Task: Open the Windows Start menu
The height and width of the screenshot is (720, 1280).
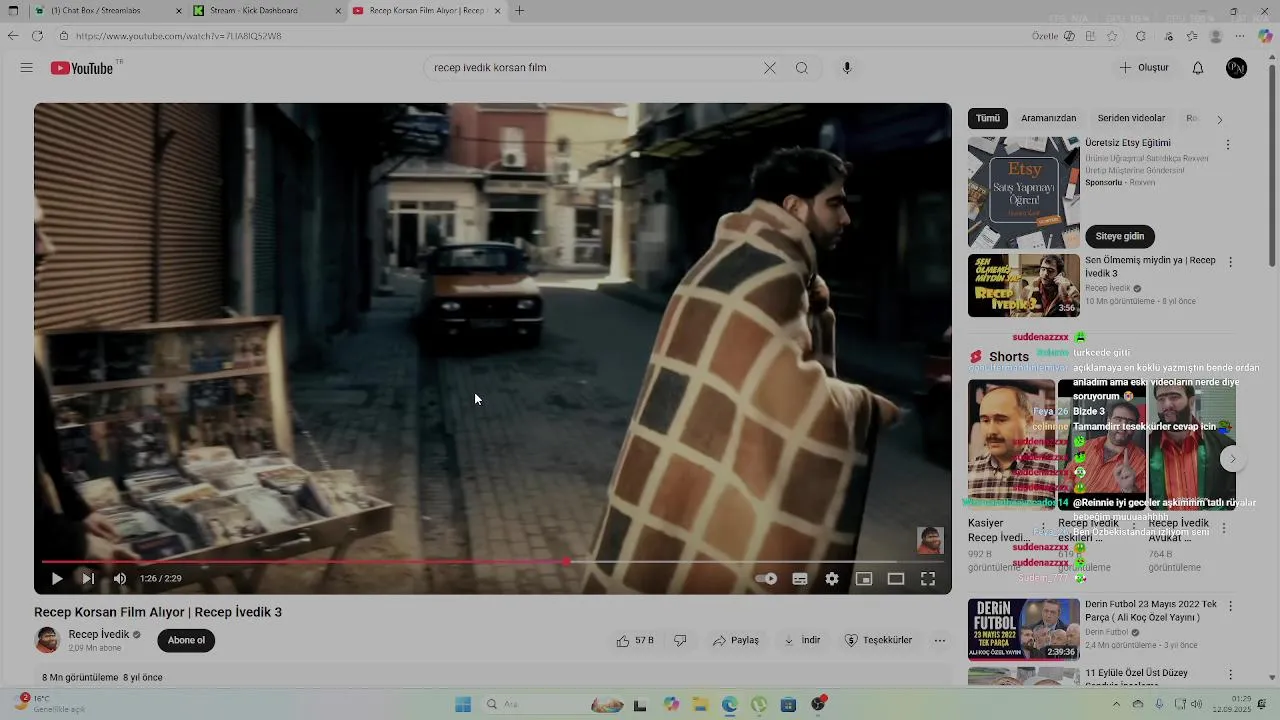Action: pos(463,704)
